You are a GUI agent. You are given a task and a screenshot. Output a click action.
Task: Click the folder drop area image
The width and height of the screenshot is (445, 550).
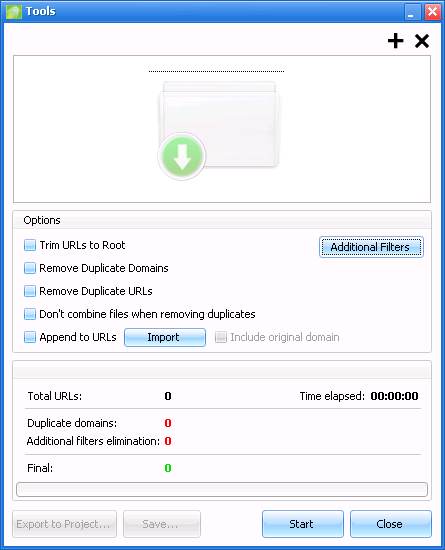pyautogui.click(x=219, y=130)
